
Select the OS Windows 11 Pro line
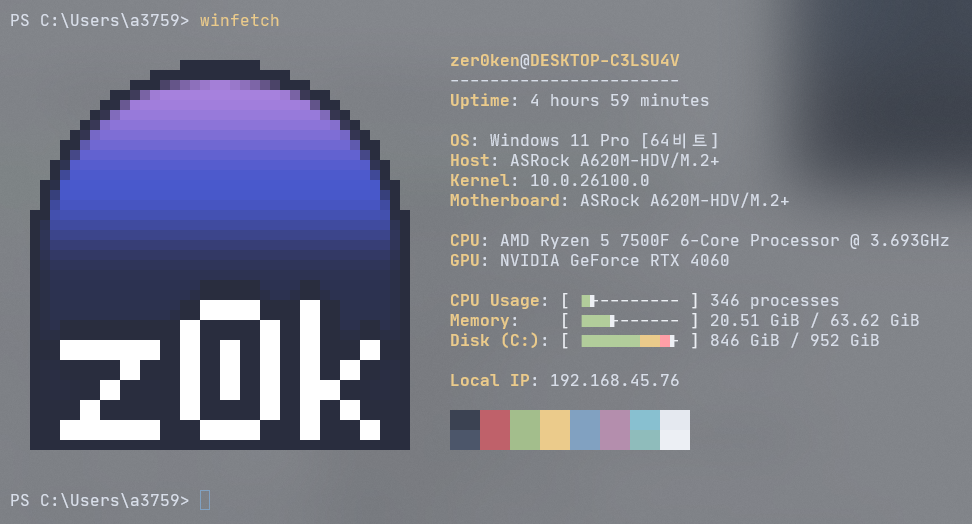click(x=585, y=141)
